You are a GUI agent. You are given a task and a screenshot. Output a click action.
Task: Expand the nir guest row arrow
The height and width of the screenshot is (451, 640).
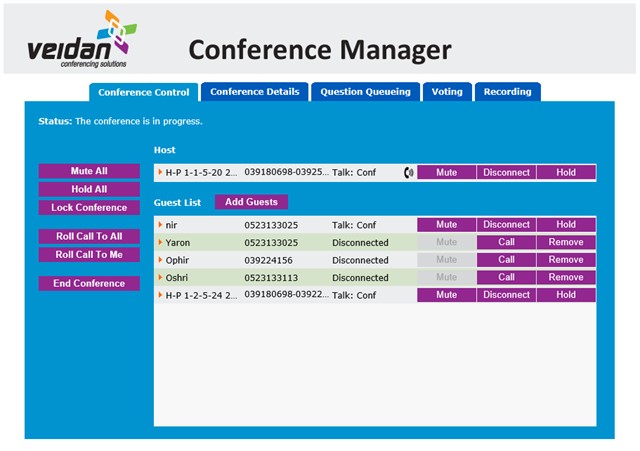tap(160, 225)
